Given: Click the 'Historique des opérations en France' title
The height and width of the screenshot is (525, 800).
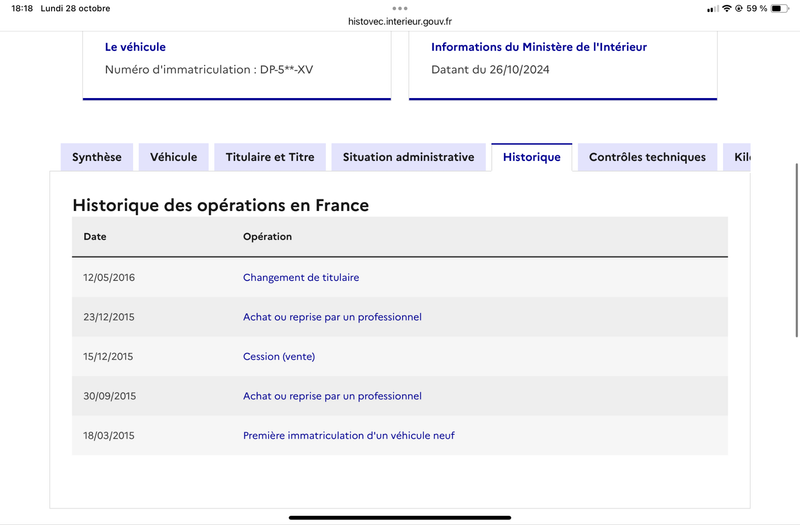Looking at the screenshot, I should click(220, 205).
